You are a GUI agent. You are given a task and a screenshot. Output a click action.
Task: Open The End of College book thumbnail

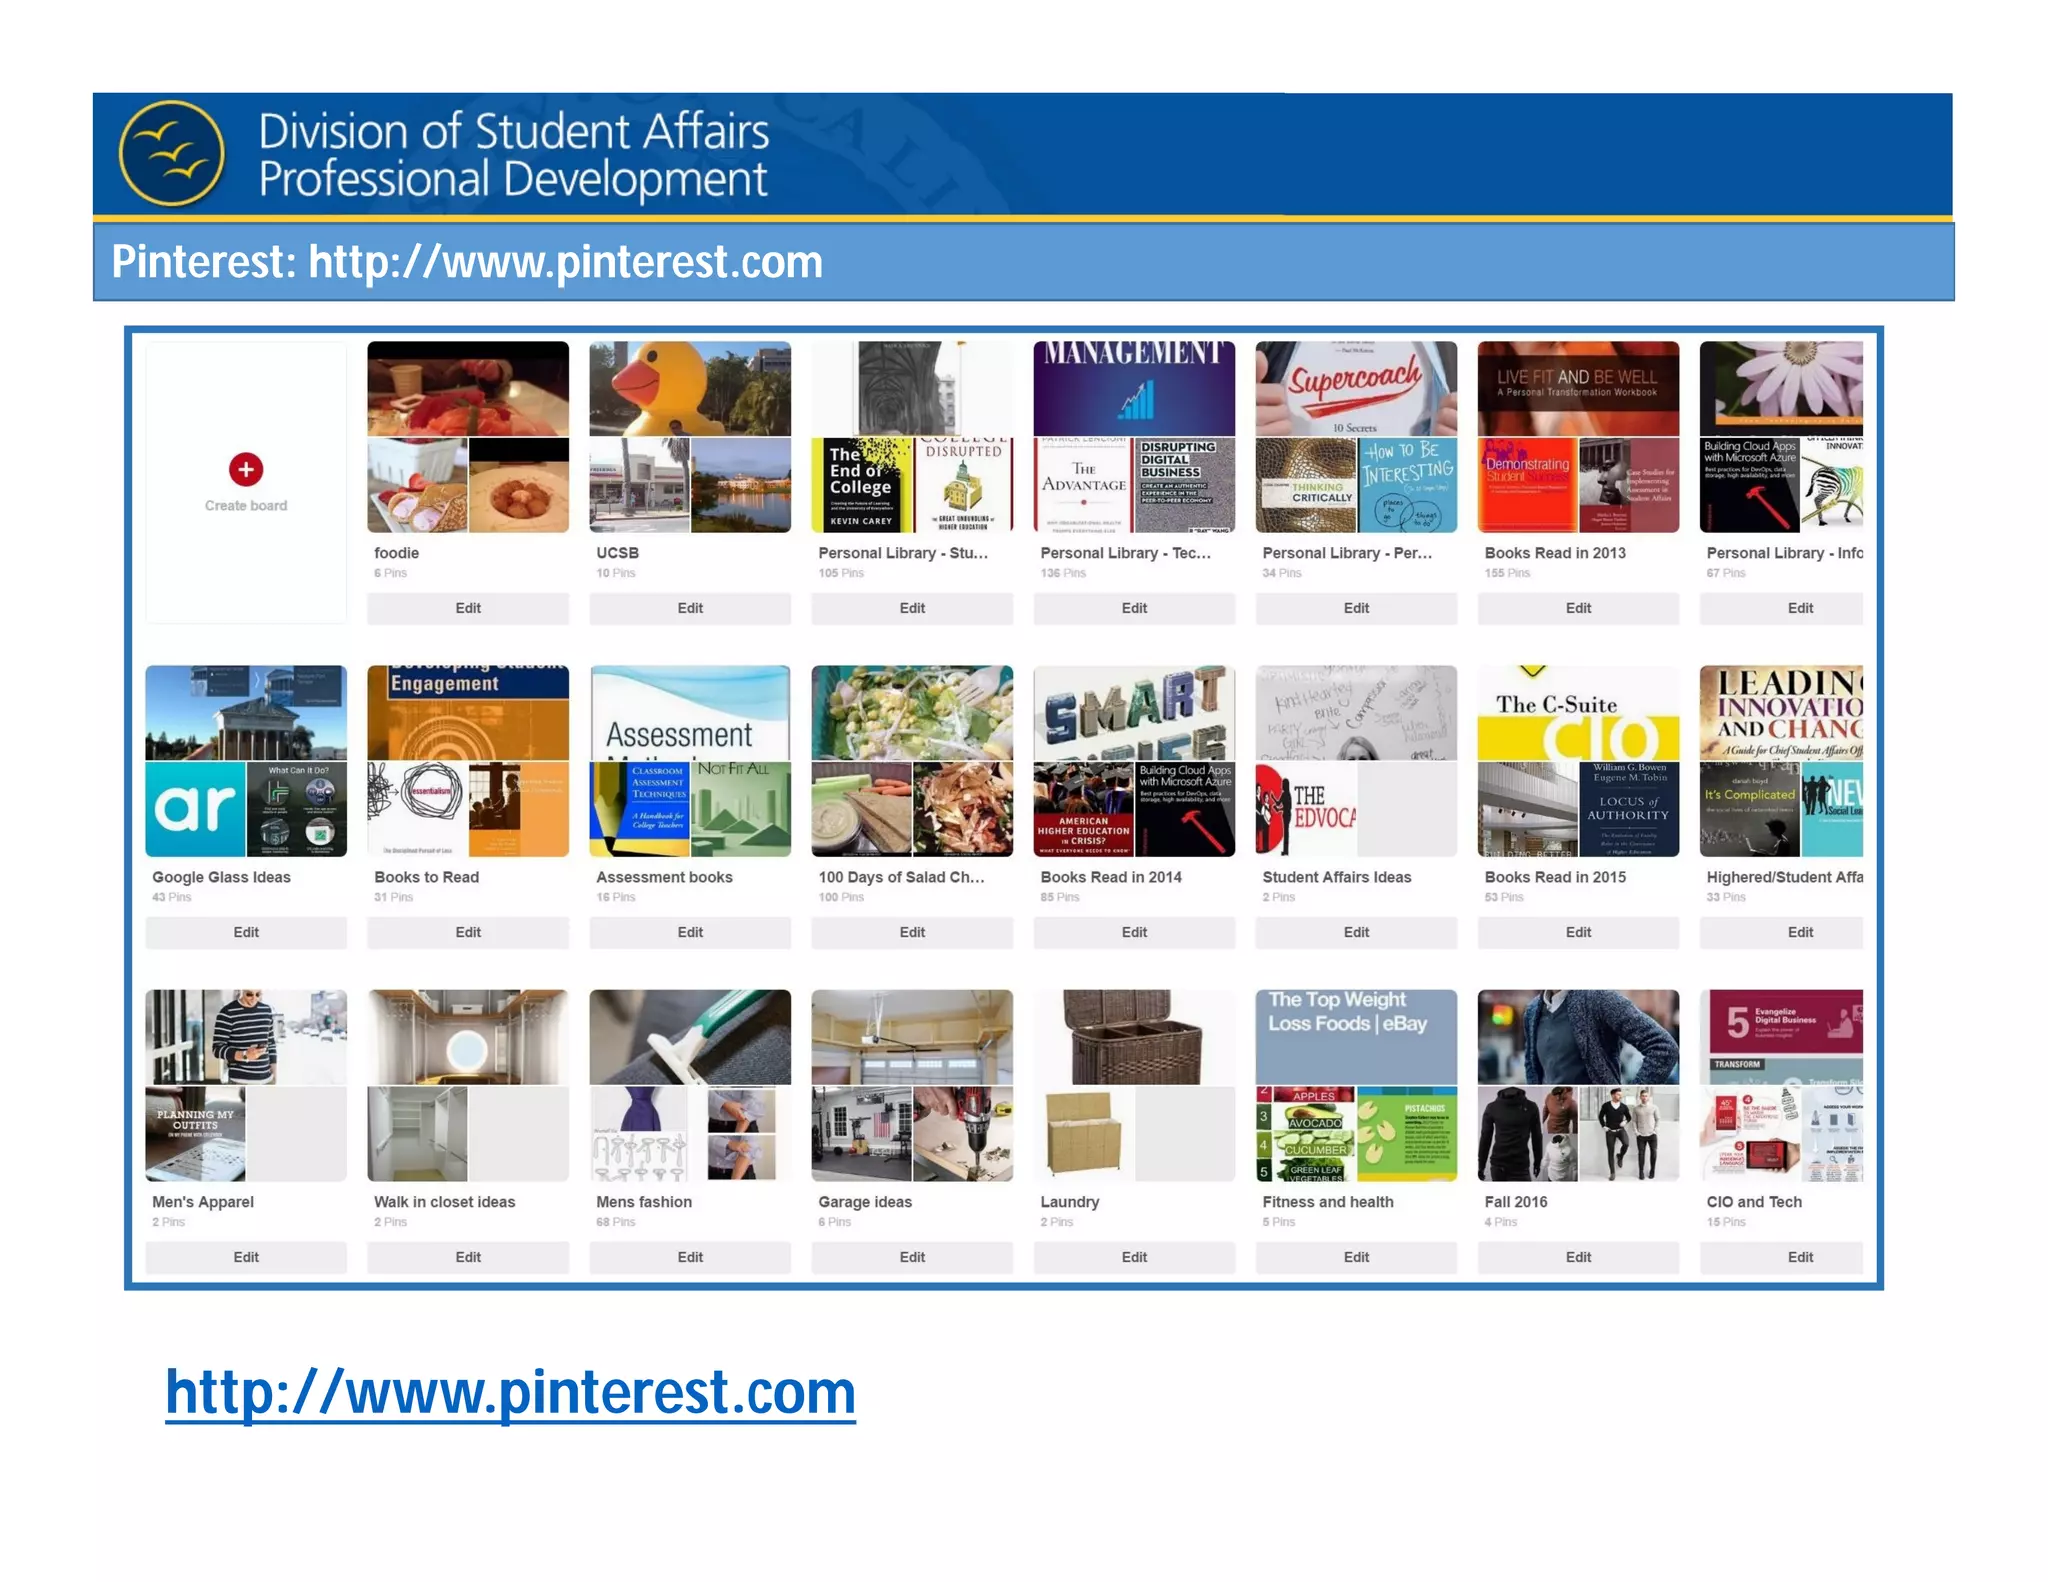(862, 485)
